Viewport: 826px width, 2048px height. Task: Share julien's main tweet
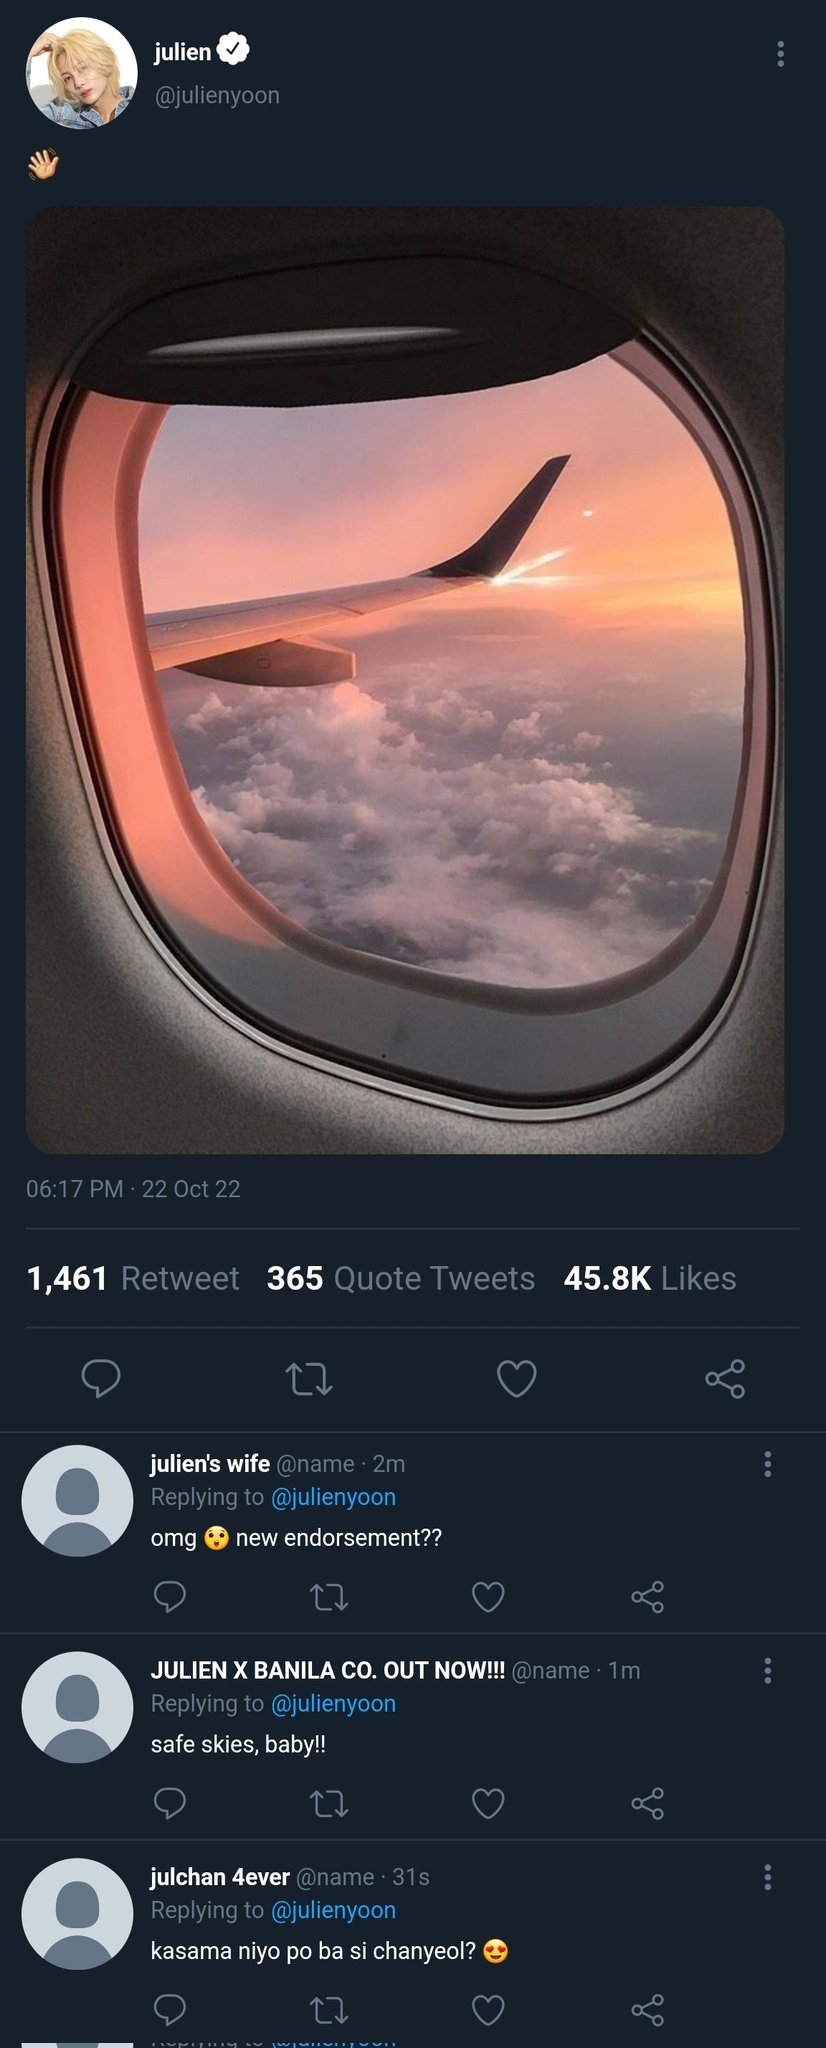tap(725, 1379)
